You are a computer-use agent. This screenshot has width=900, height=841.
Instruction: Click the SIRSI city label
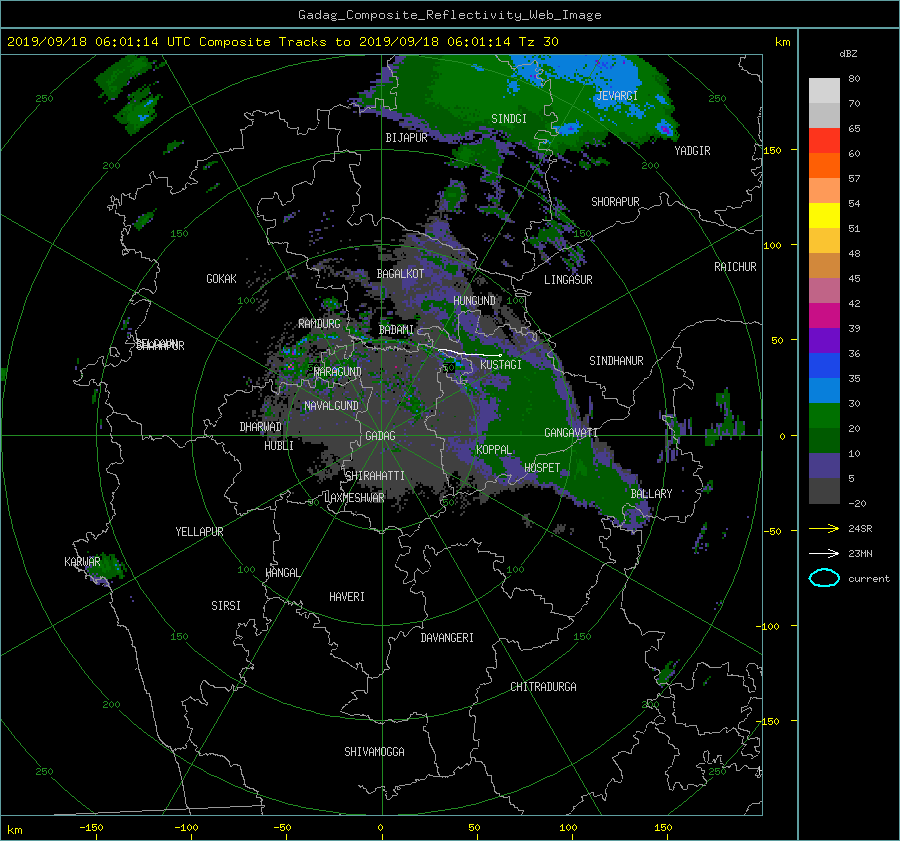point(226,606)
